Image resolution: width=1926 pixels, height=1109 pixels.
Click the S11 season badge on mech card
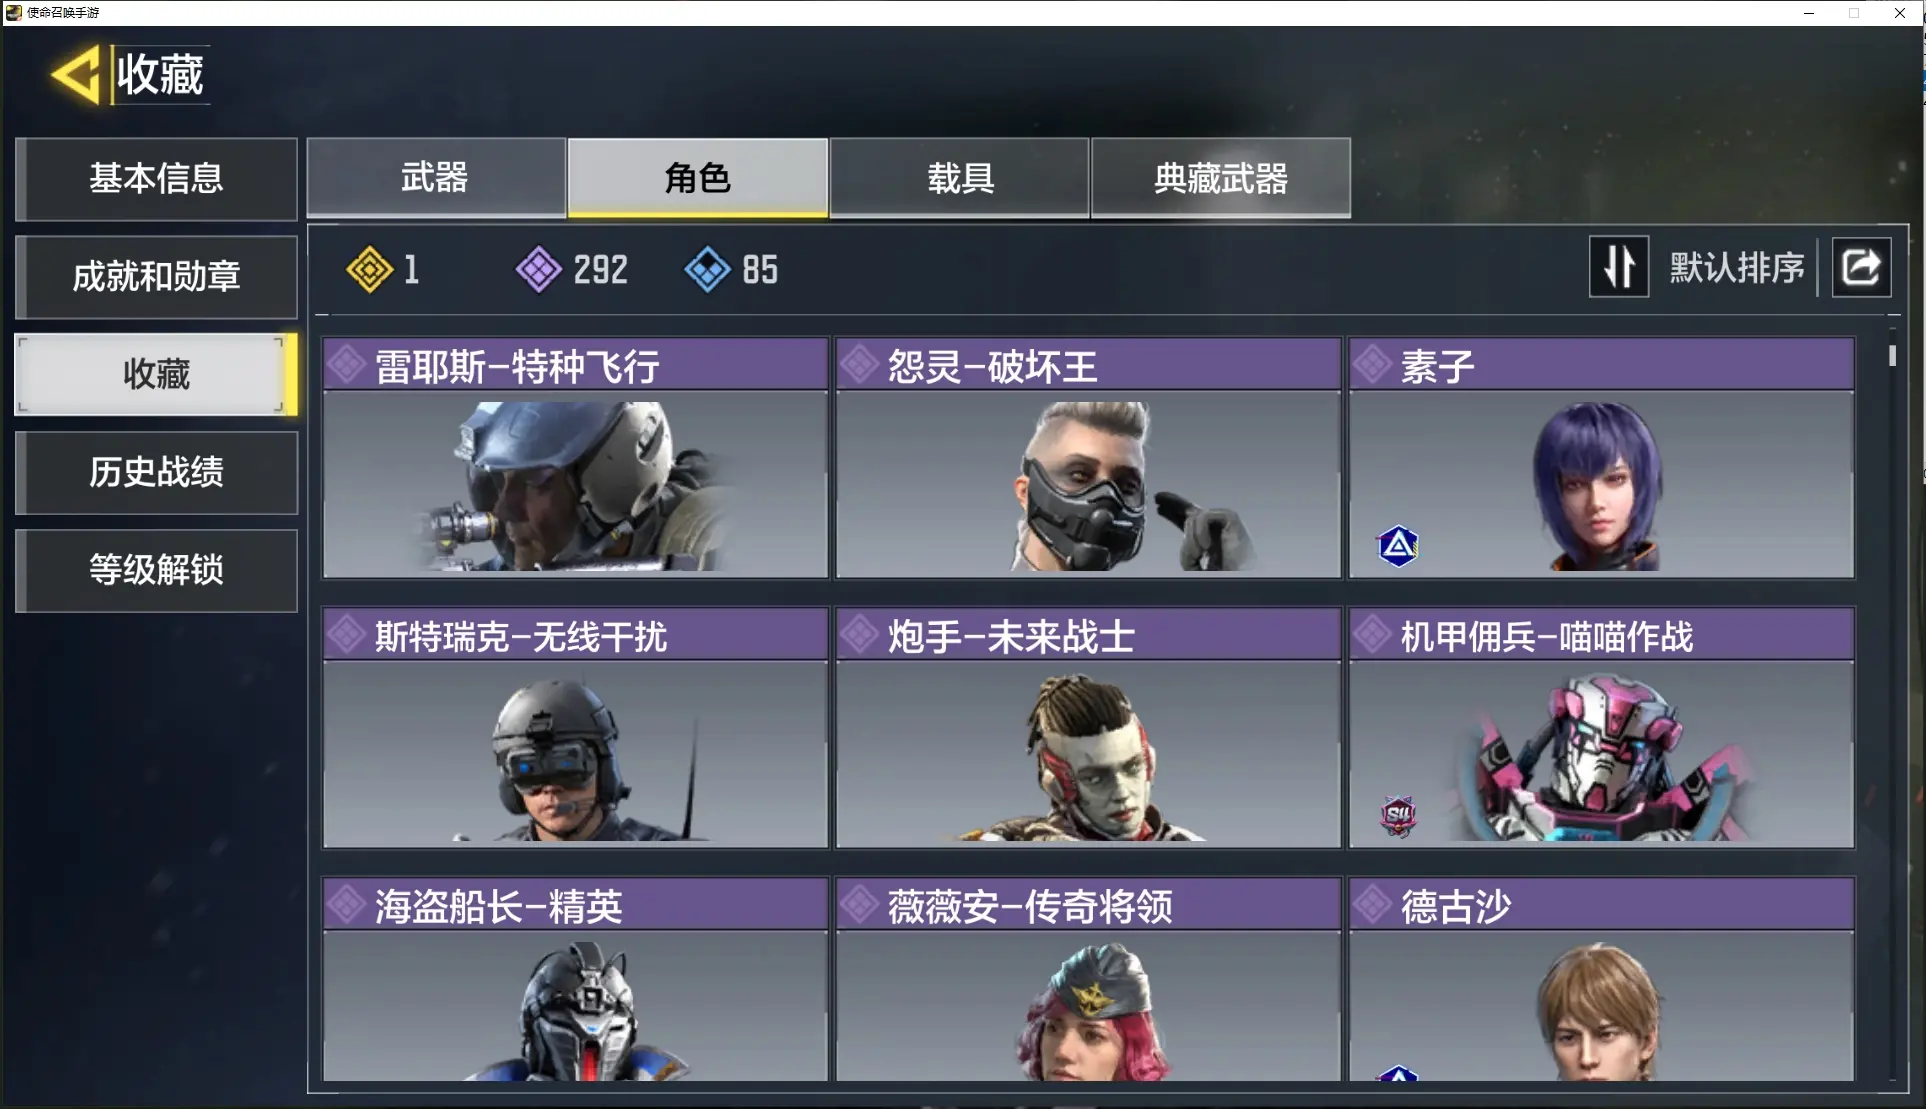[1398, 816]
